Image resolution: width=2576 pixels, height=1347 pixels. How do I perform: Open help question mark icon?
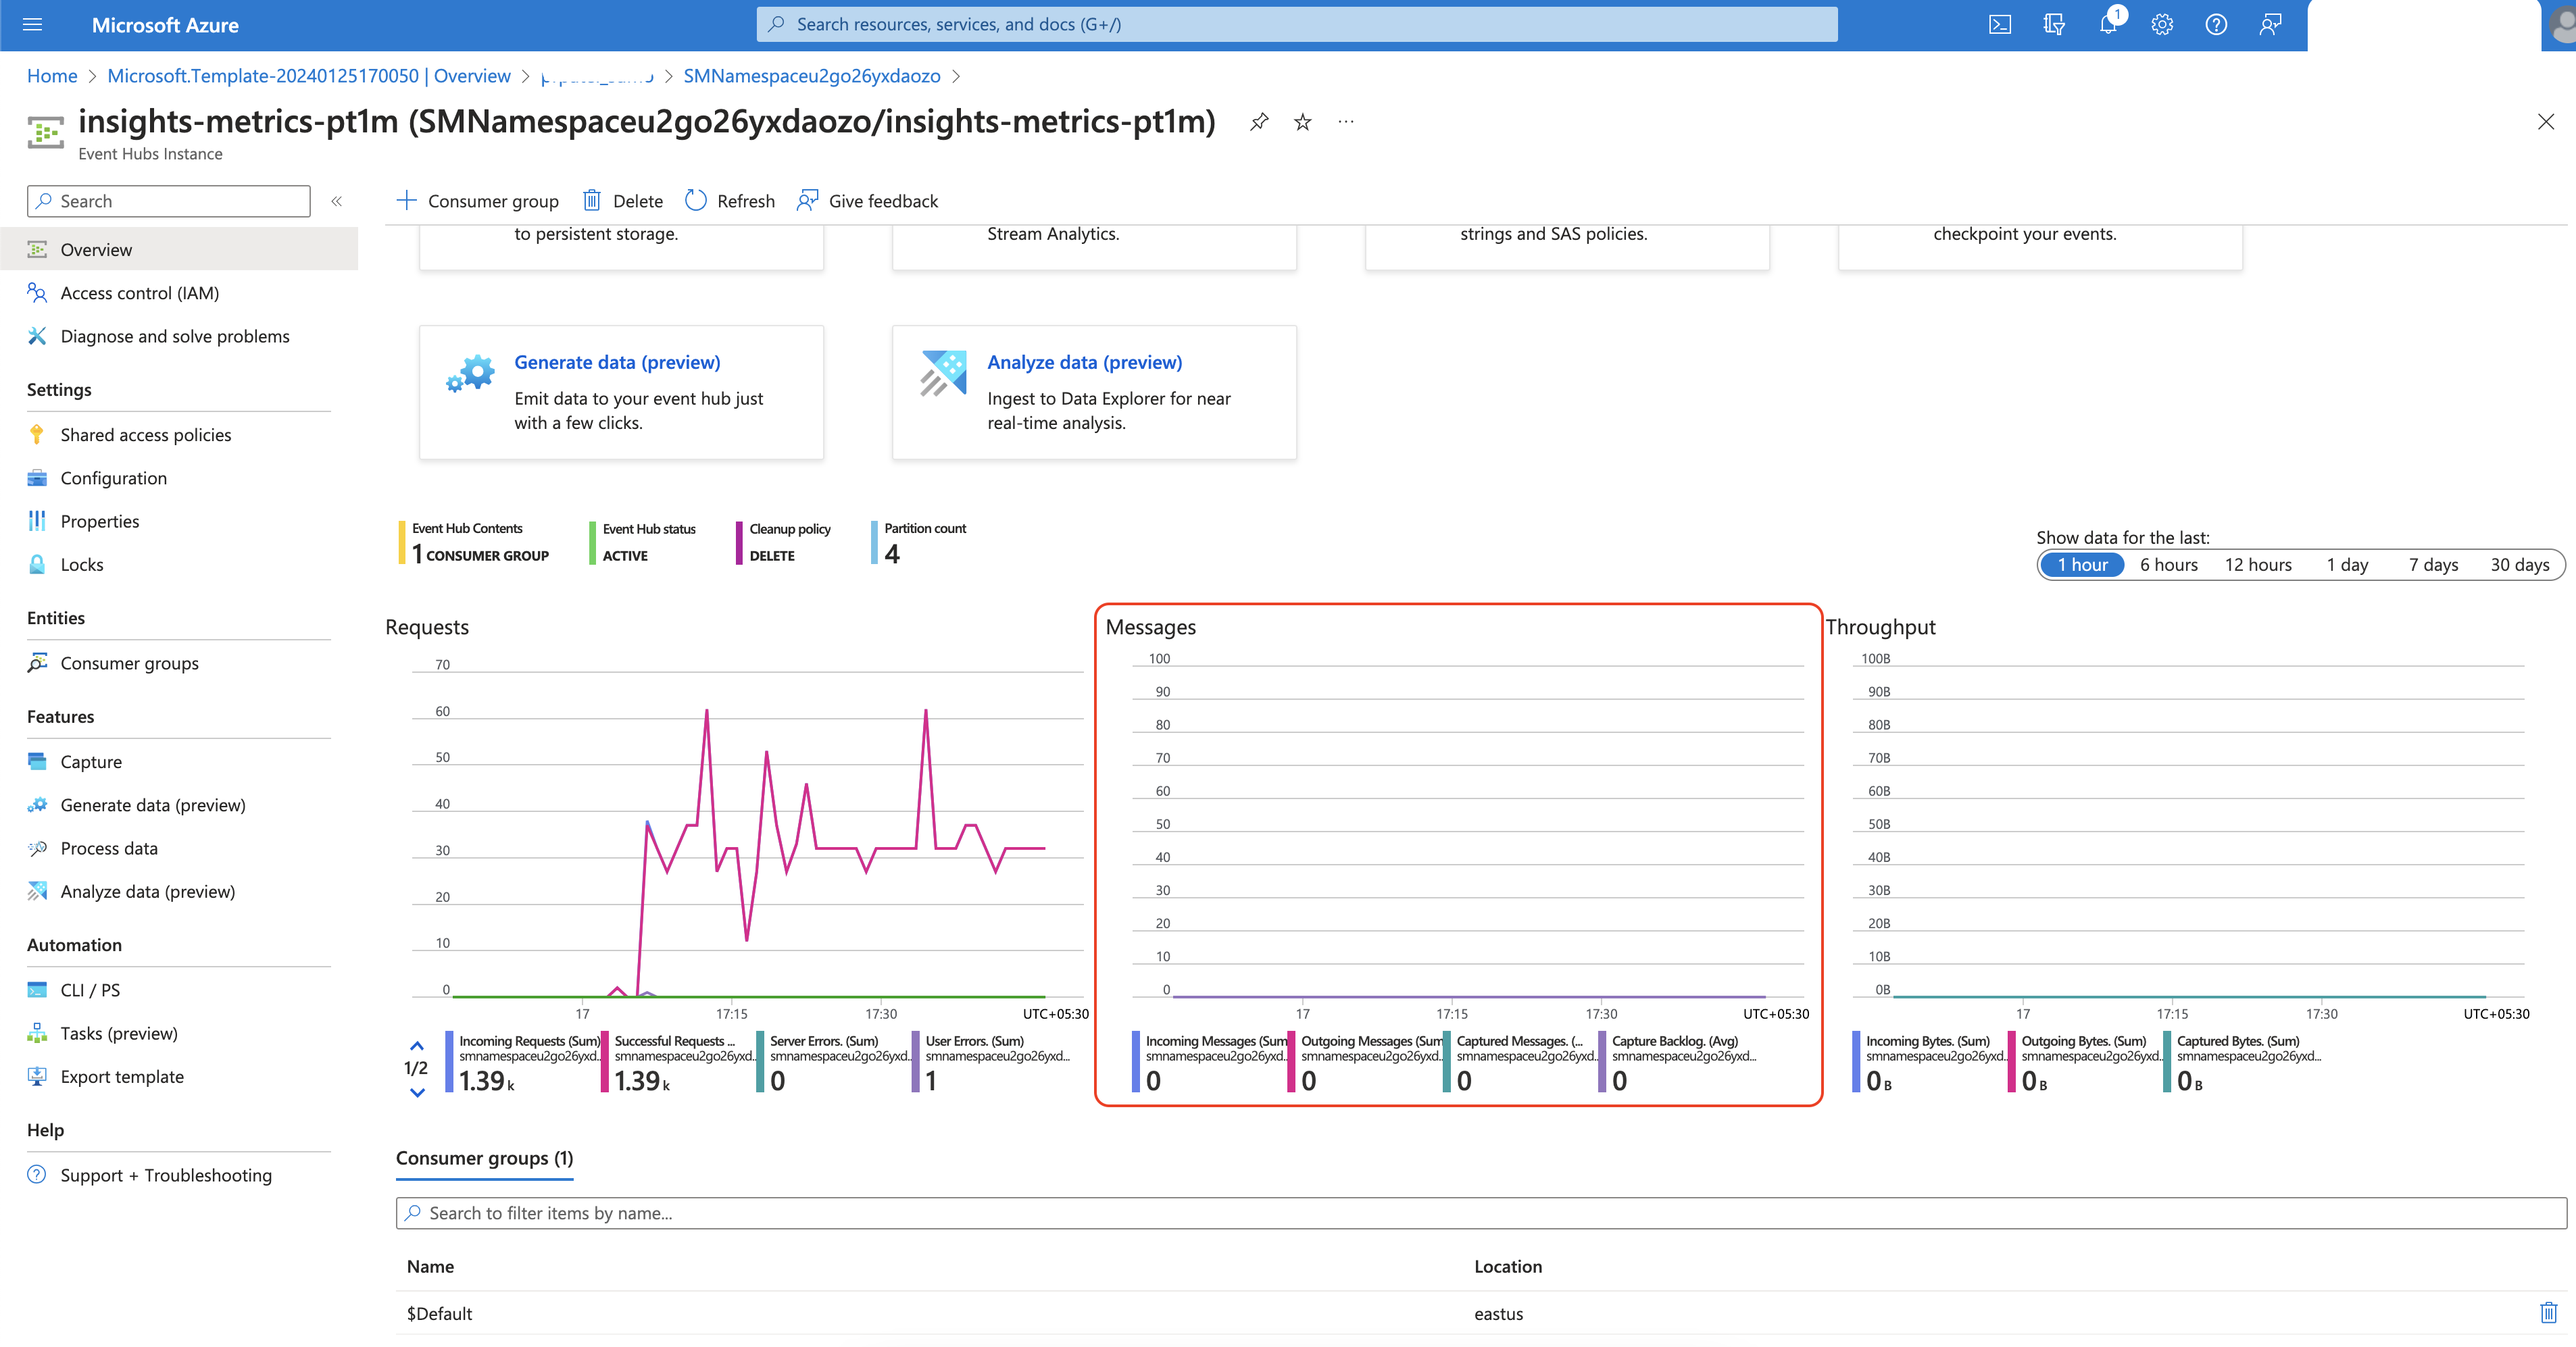tap(2216, 25)
